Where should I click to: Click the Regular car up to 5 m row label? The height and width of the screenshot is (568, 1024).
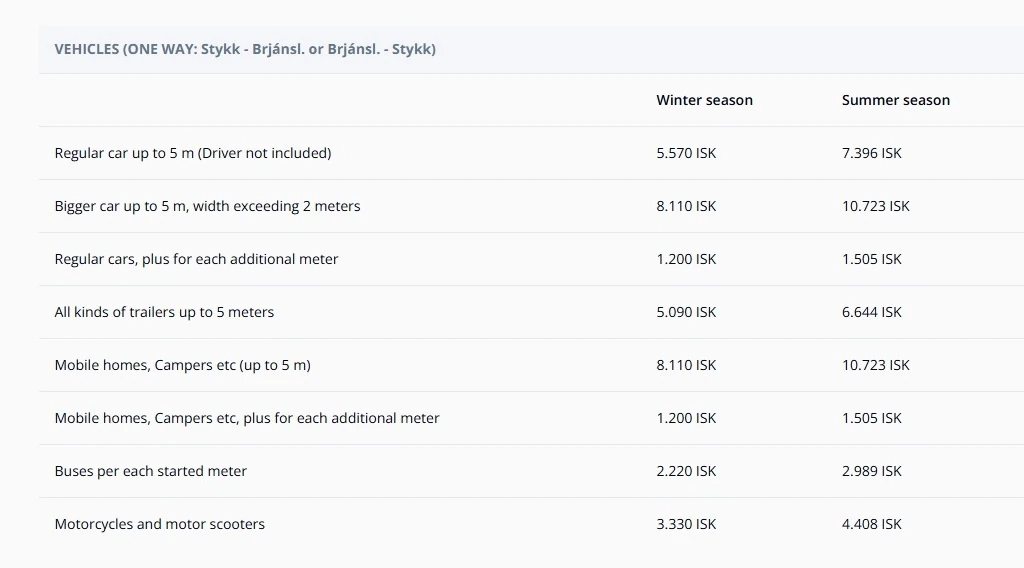point(192,153)
